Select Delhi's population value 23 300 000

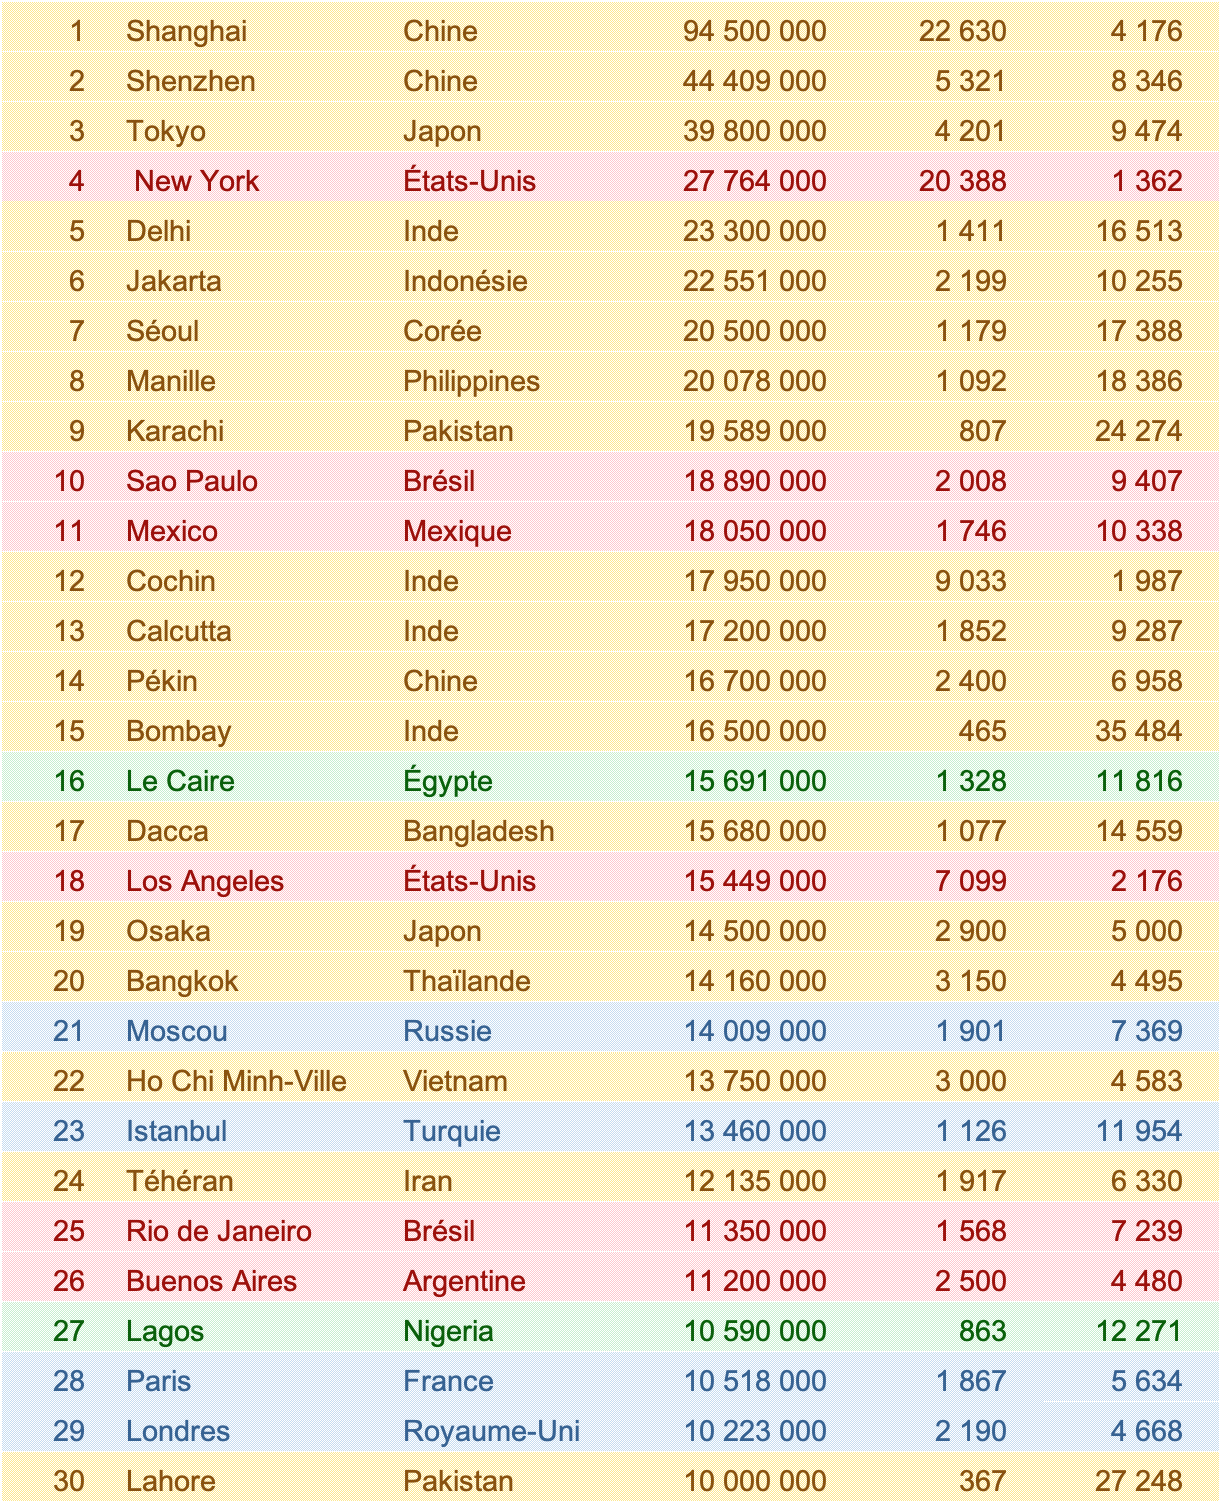[x=754, y=231]
